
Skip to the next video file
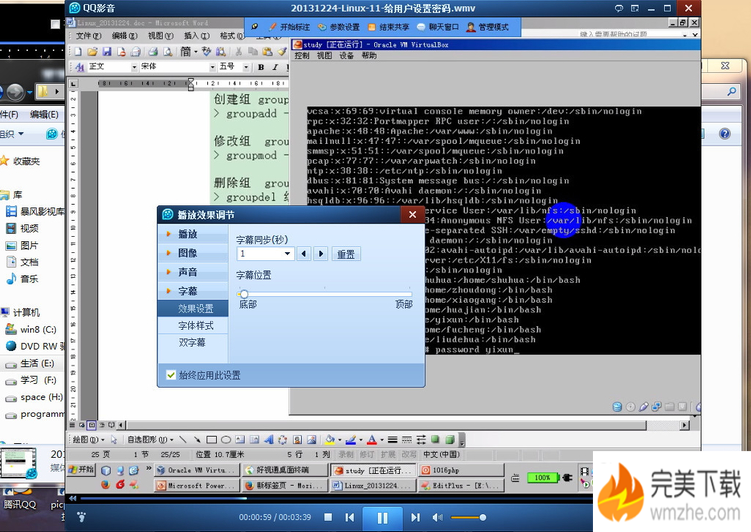(415, 517)
